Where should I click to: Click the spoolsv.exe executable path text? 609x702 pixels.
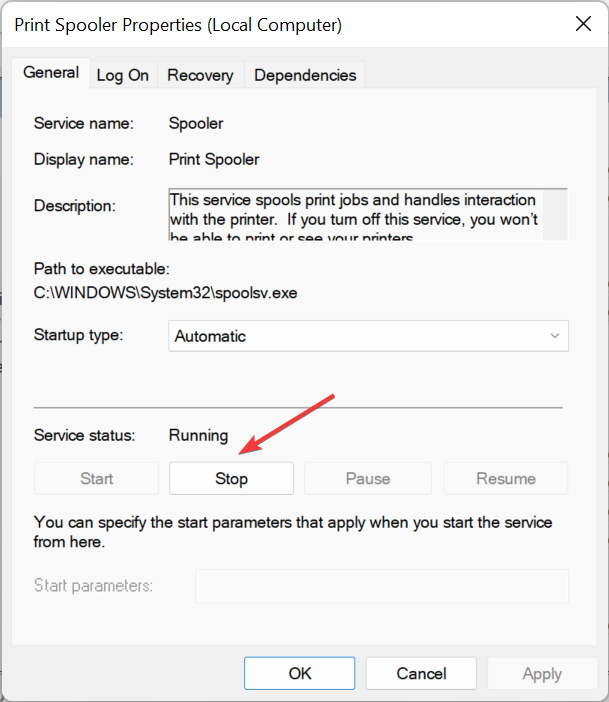tap(165, 293)
